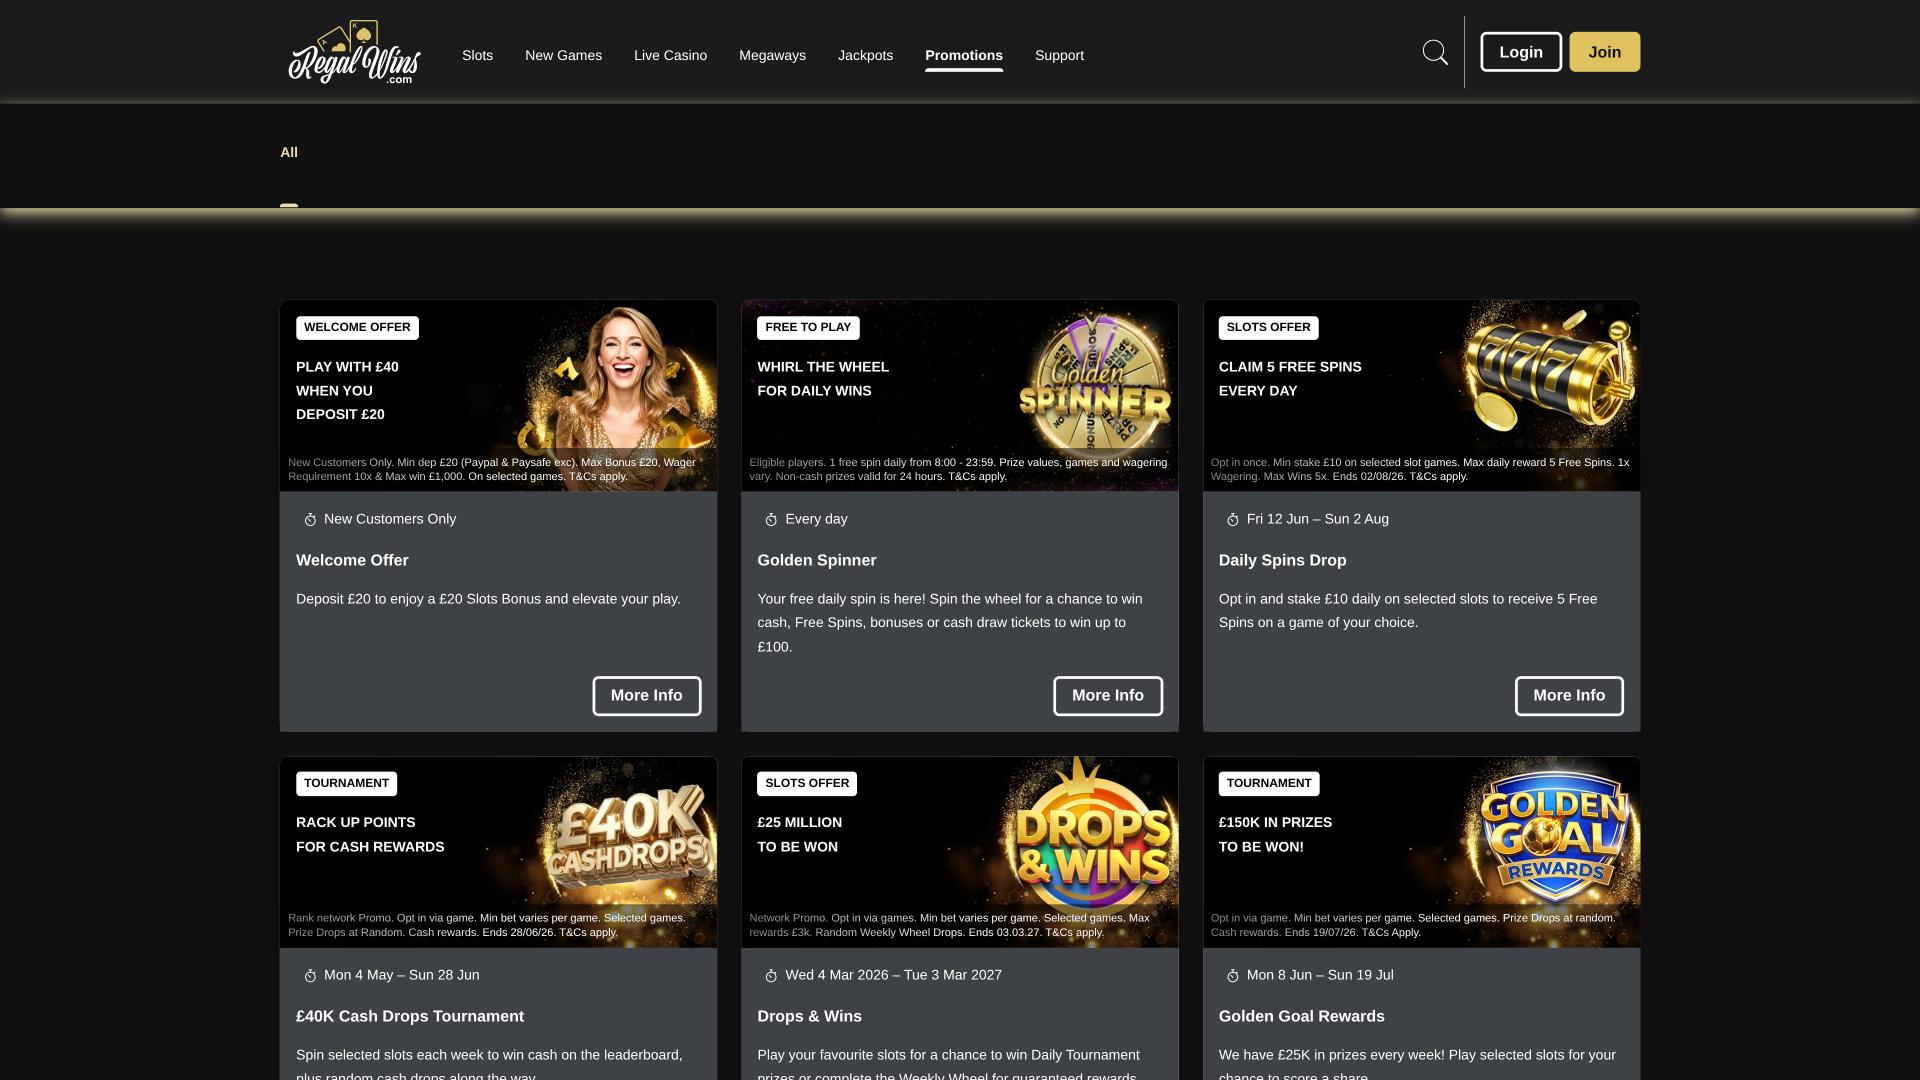Click 'Deposit £20 to enjoy a £20 Slots Bonus' text
This screenshot has width=1920, height=1080.
coord(488,599)
